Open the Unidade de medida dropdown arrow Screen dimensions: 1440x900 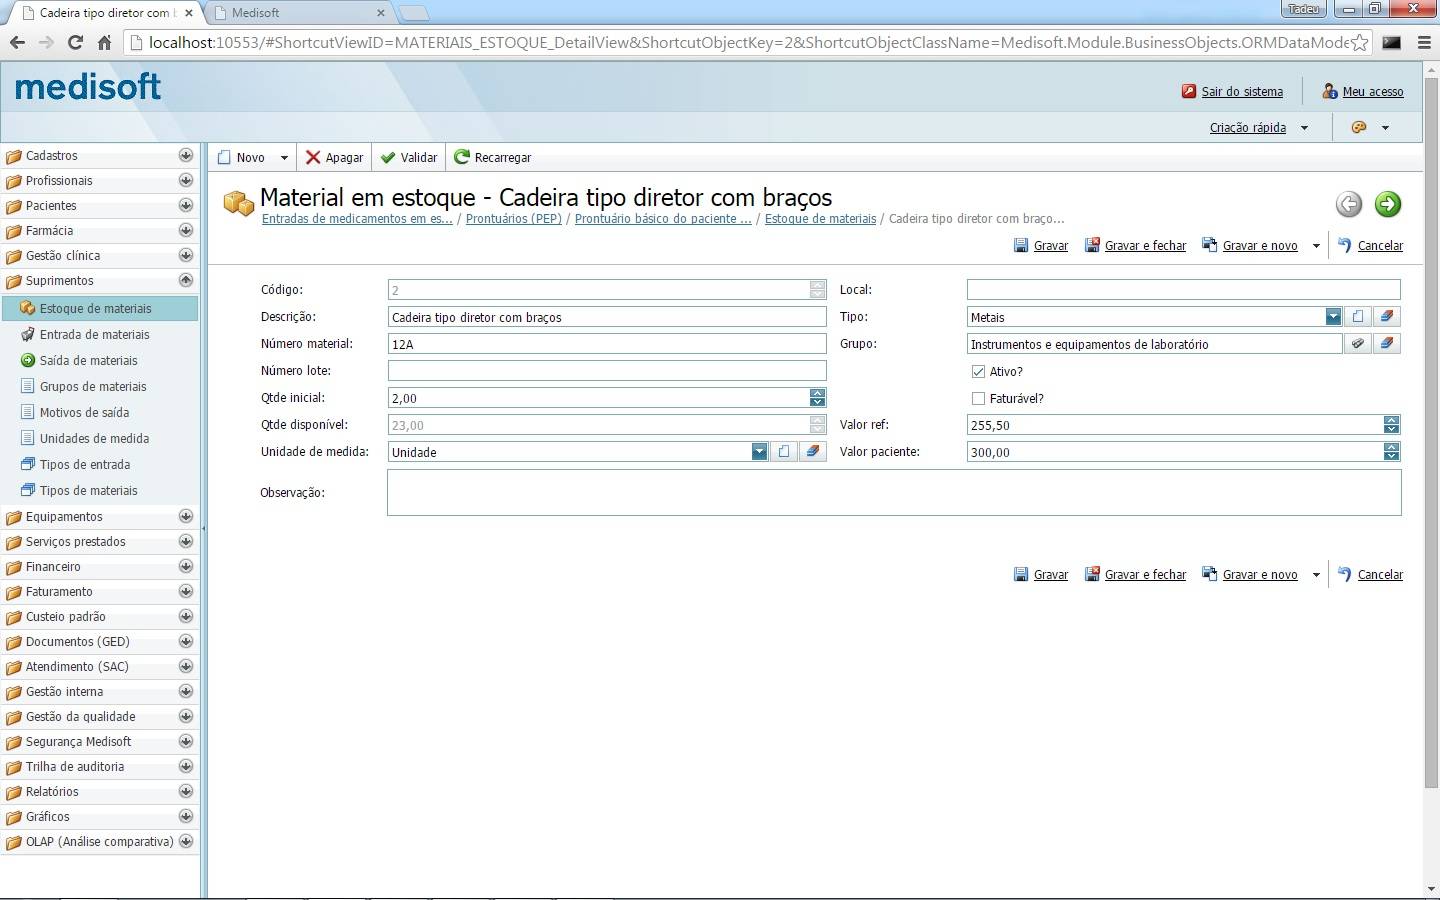(x=759, y=451)
